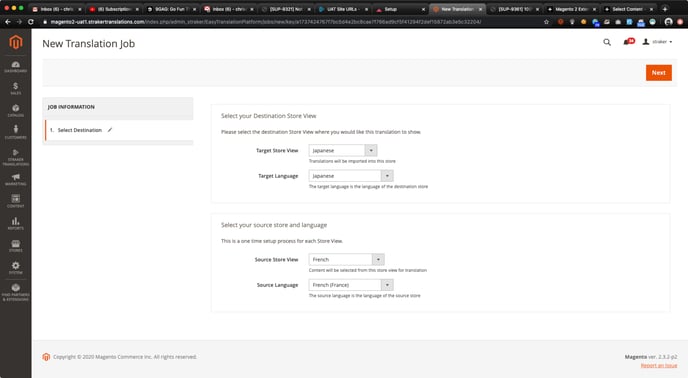This screenshot has width=688, height=378.
Task: Click the orange Next button
Action: pos(658,73)
